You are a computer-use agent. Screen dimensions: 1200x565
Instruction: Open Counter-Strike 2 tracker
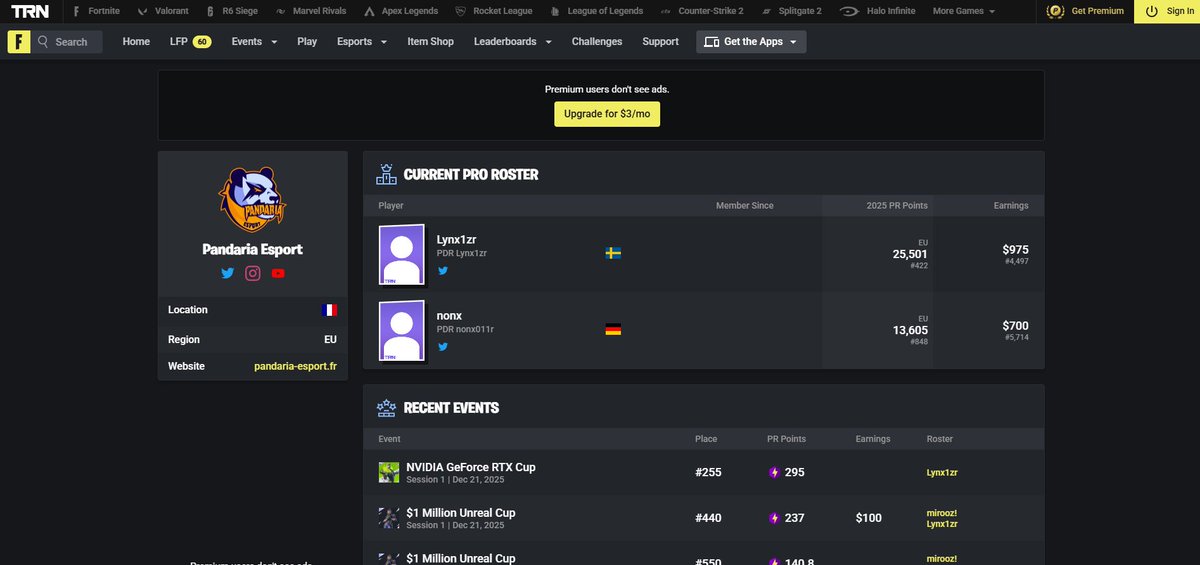pyautogui.click(x=702, y=11)
